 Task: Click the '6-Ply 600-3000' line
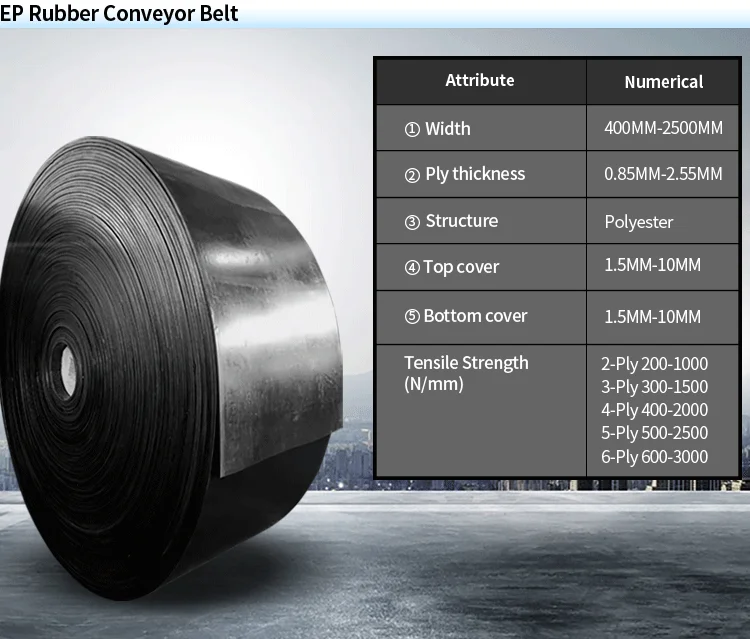654,457
